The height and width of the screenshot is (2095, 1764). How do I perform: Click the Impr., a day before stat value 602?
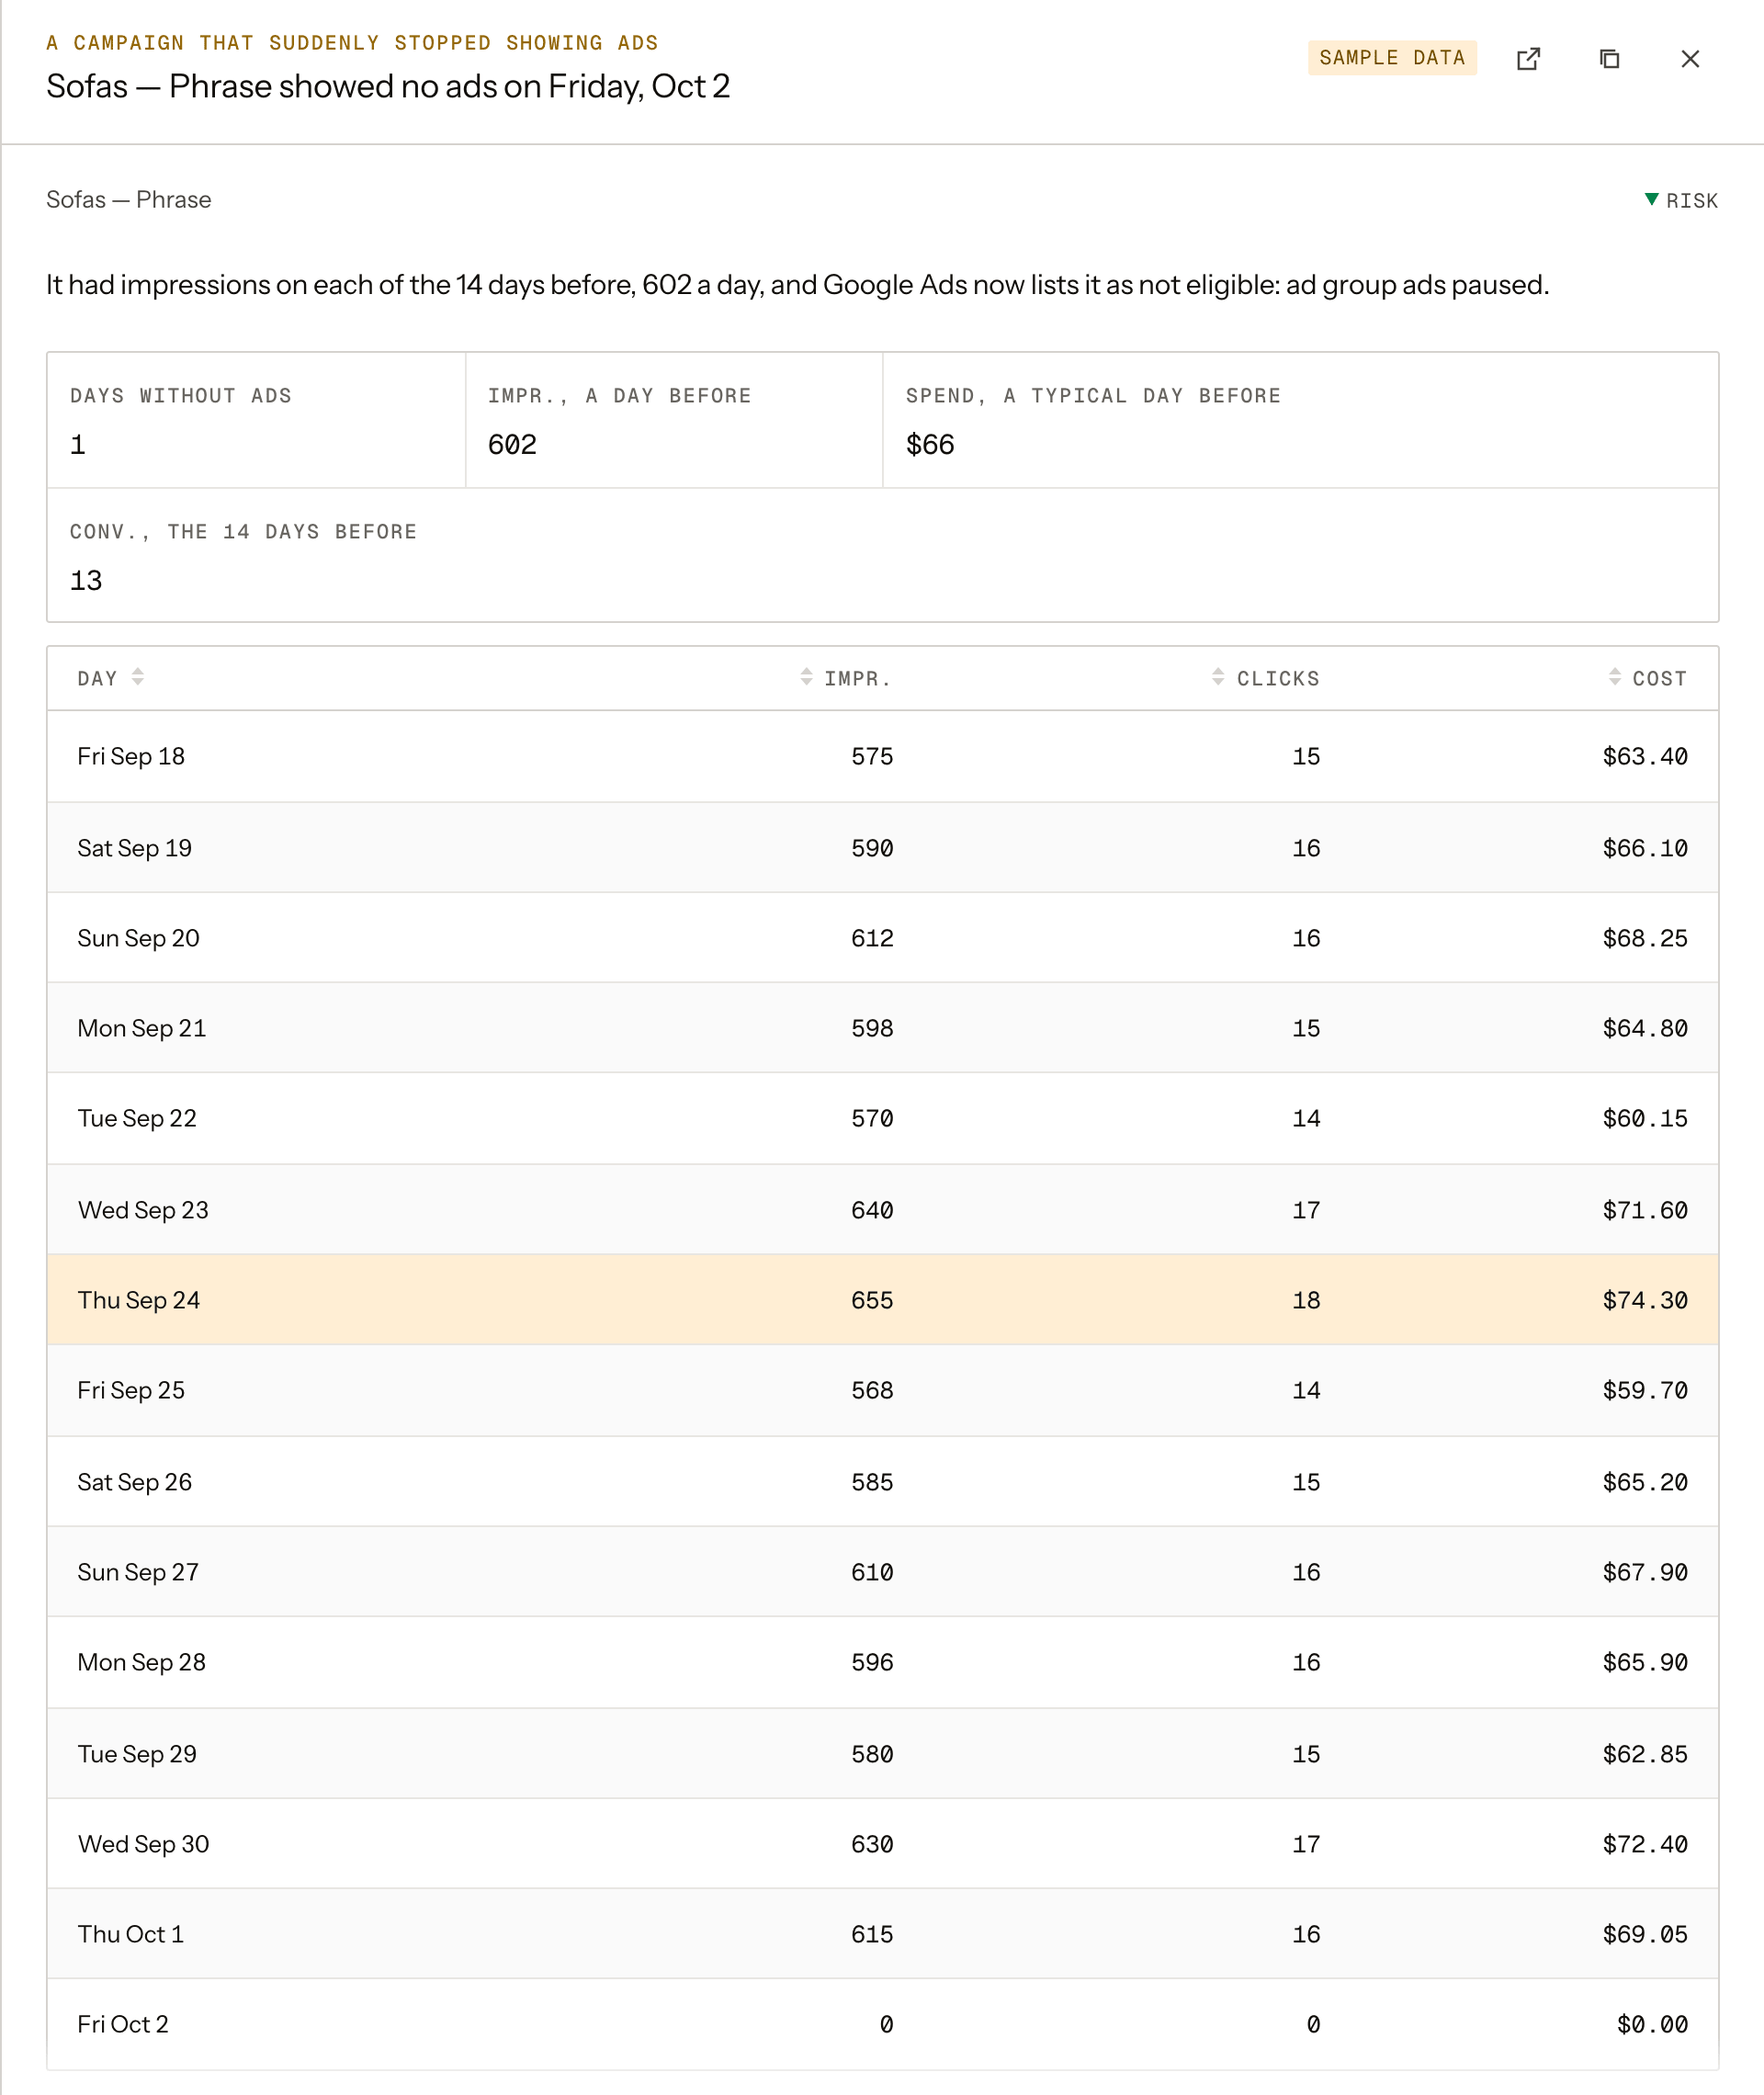[512, 444]
